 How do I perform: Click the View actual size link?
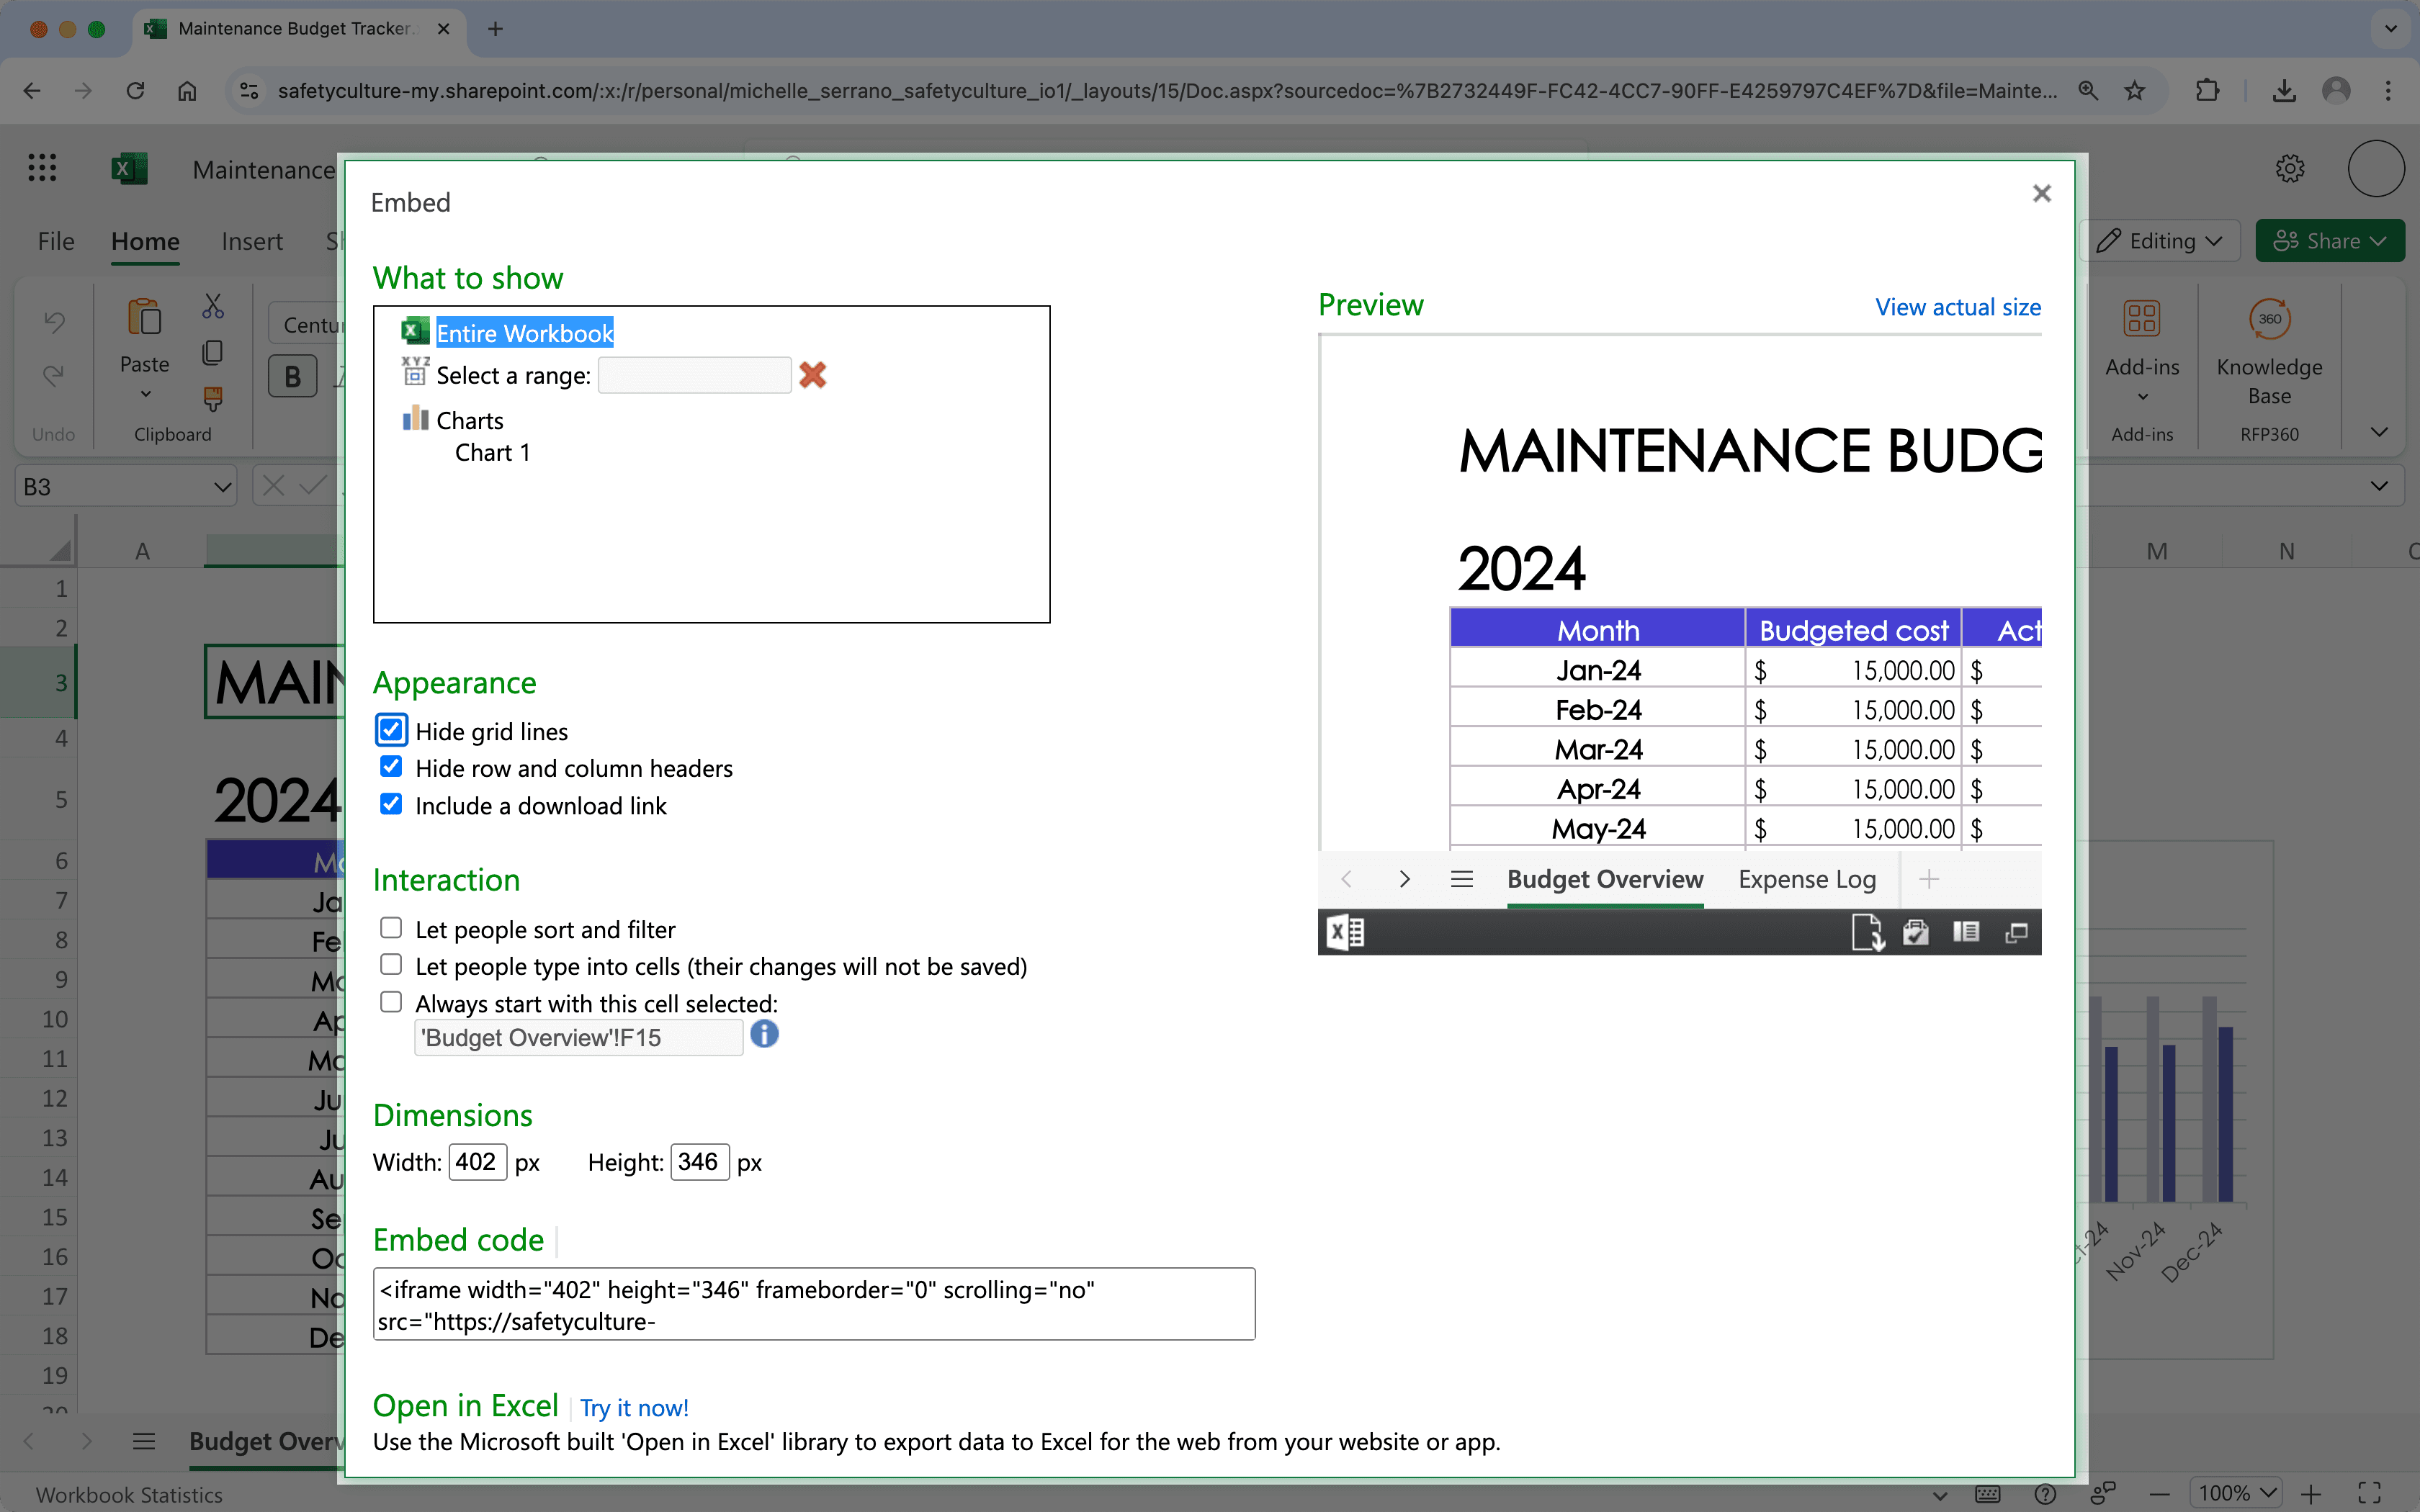pos(1956,307)
